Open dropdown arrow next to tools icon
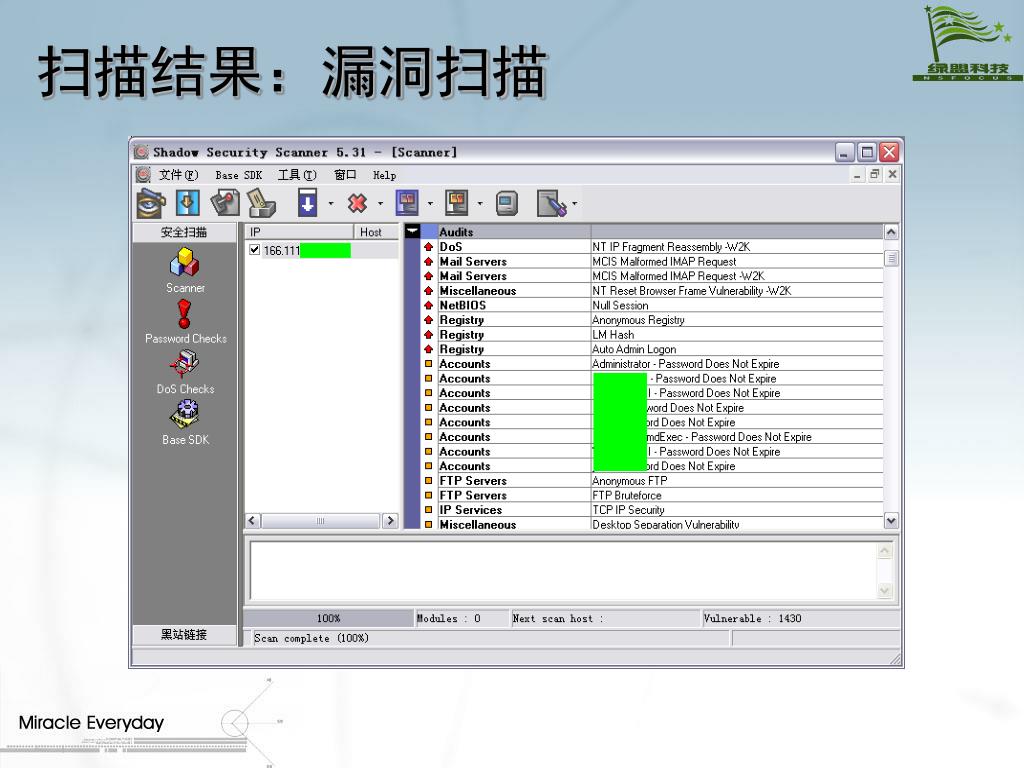The height and width of the screenshot is (768, 1024). point(574,204)
